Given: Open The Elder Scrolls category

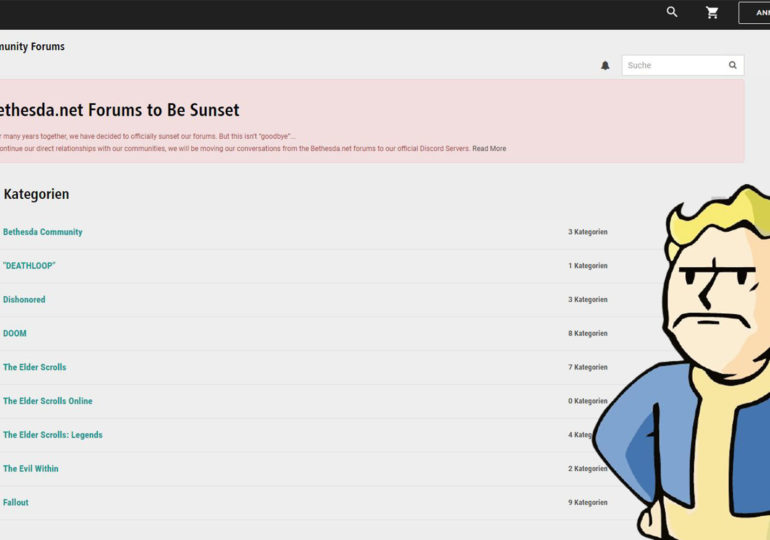Looking at the screenshot, I should [x=34, y=367].
